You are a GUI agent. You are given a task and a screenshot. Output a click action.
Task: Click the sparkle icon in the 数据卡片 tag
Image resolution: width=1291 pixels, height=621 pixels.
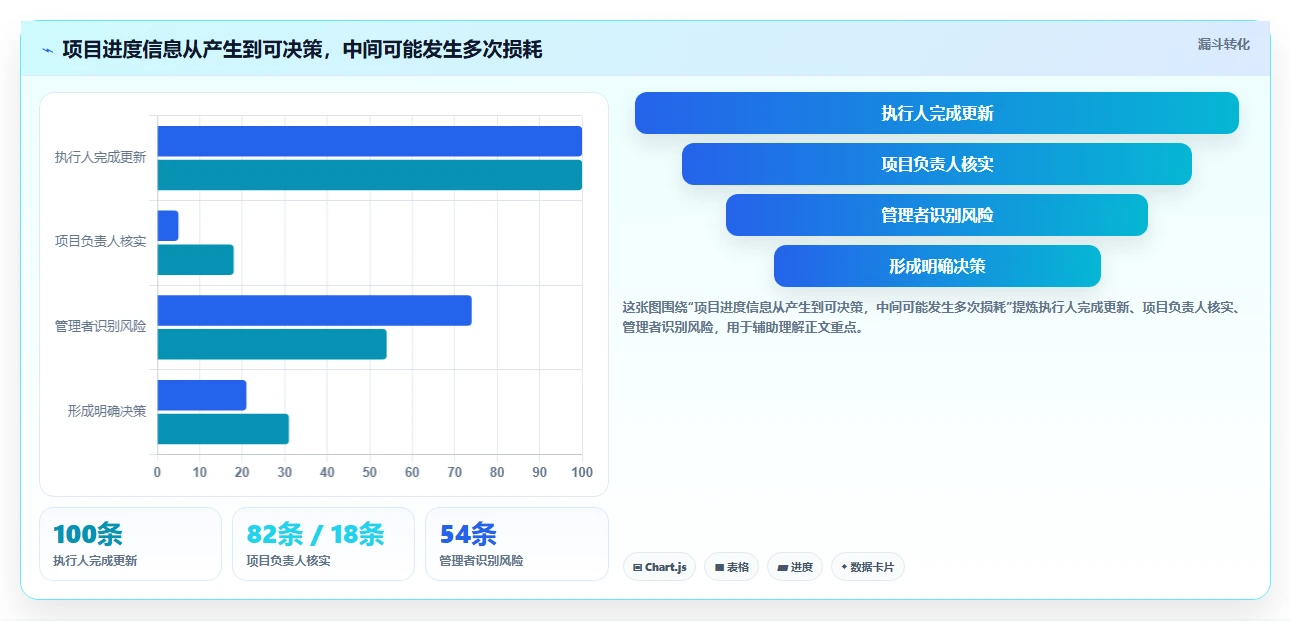[x=844, y=567]
